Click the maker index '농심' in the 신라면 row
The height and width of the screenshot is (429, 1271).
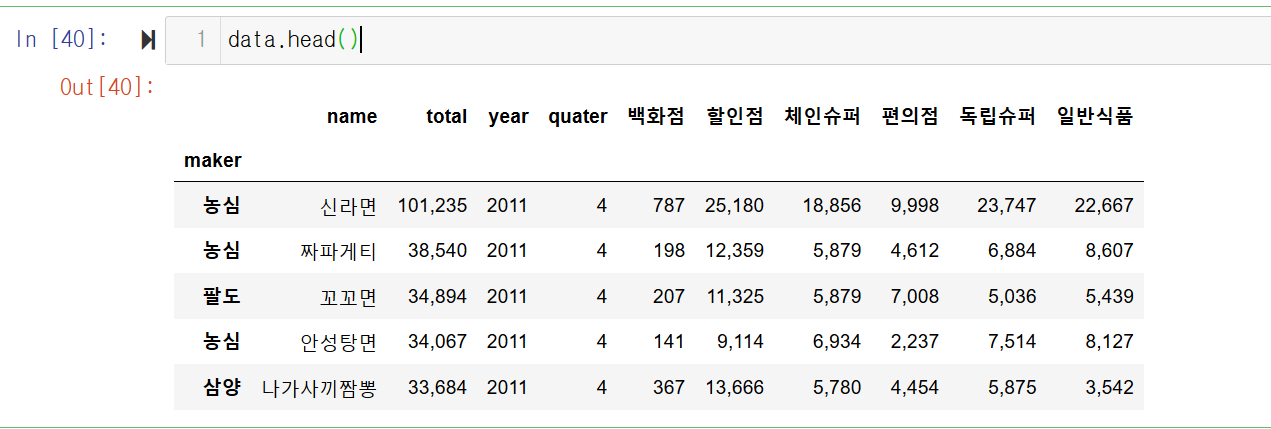[x=221, y=206]
